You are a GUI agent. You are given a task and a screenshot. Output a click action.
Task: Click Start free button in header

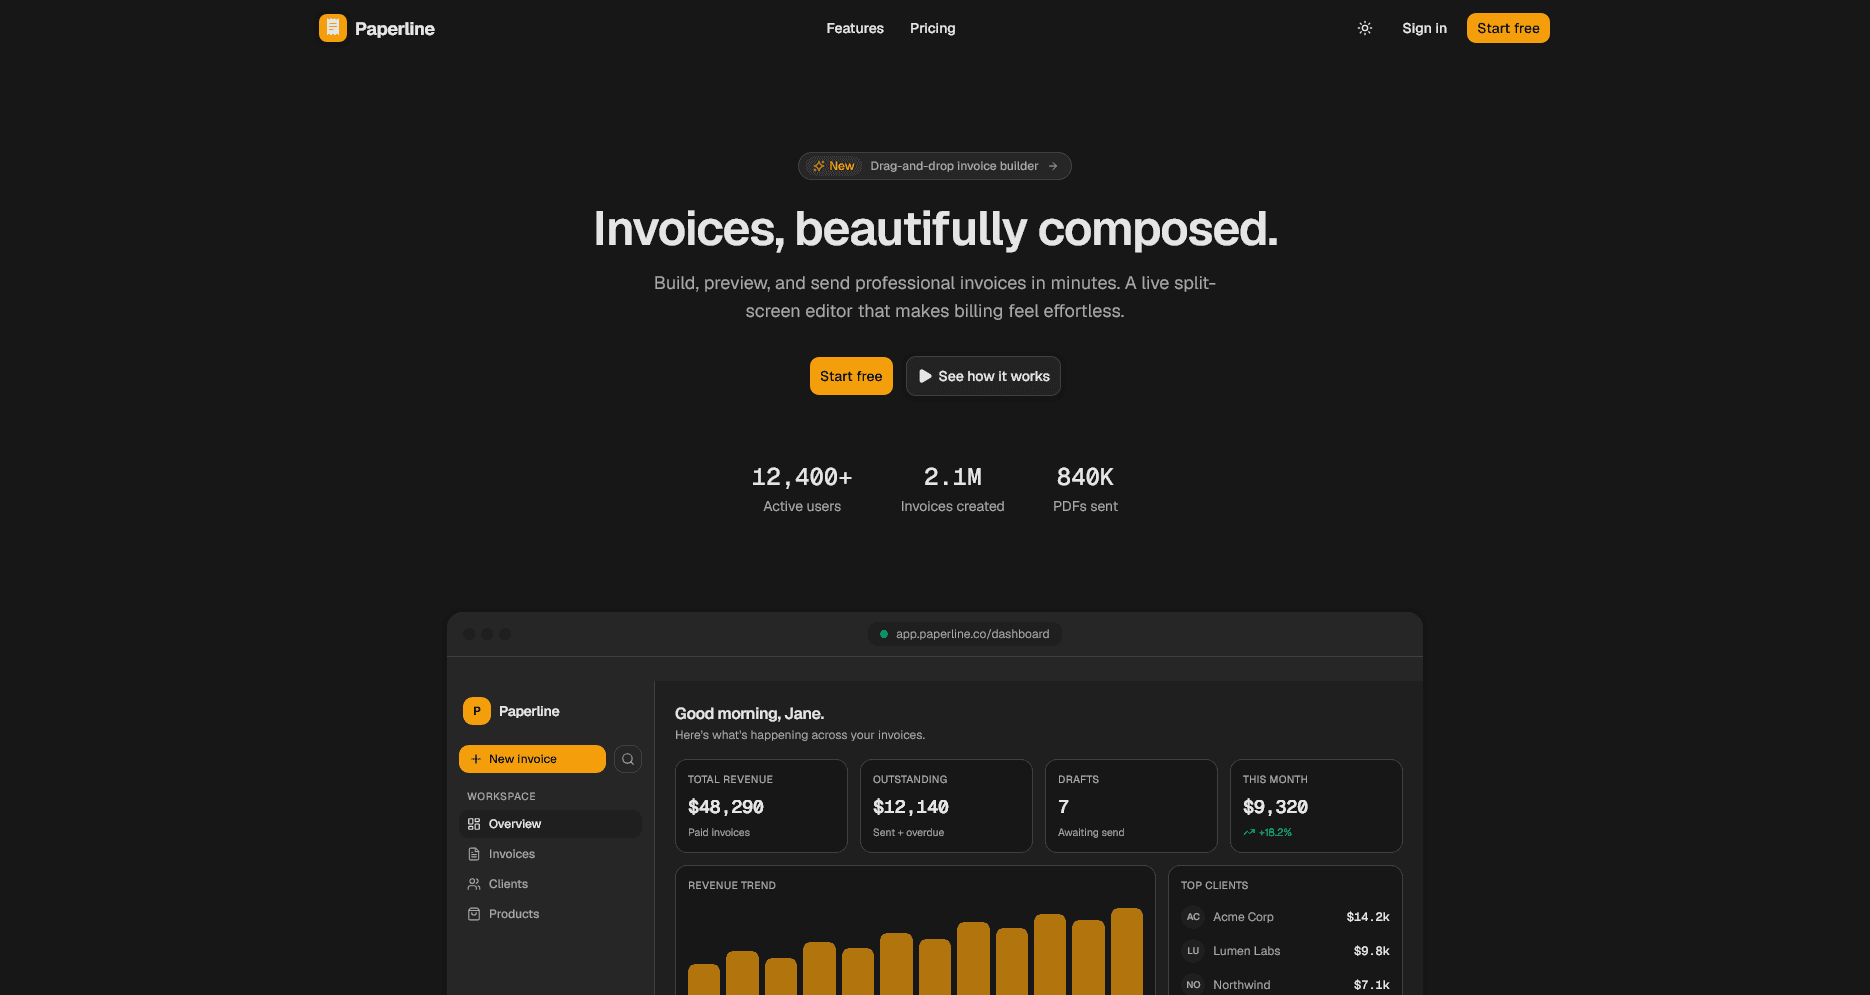click(x=1508, y=28)
